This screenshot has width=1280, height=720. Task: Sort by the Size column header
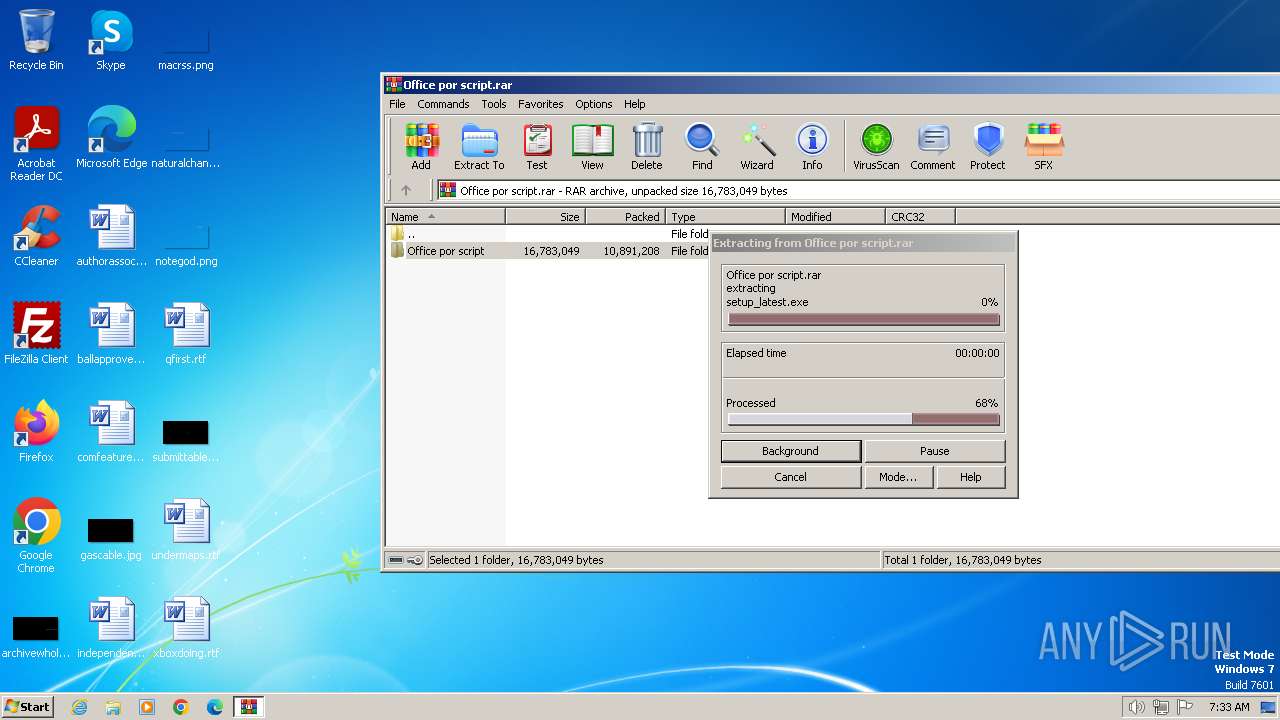[x=545, y=216]
